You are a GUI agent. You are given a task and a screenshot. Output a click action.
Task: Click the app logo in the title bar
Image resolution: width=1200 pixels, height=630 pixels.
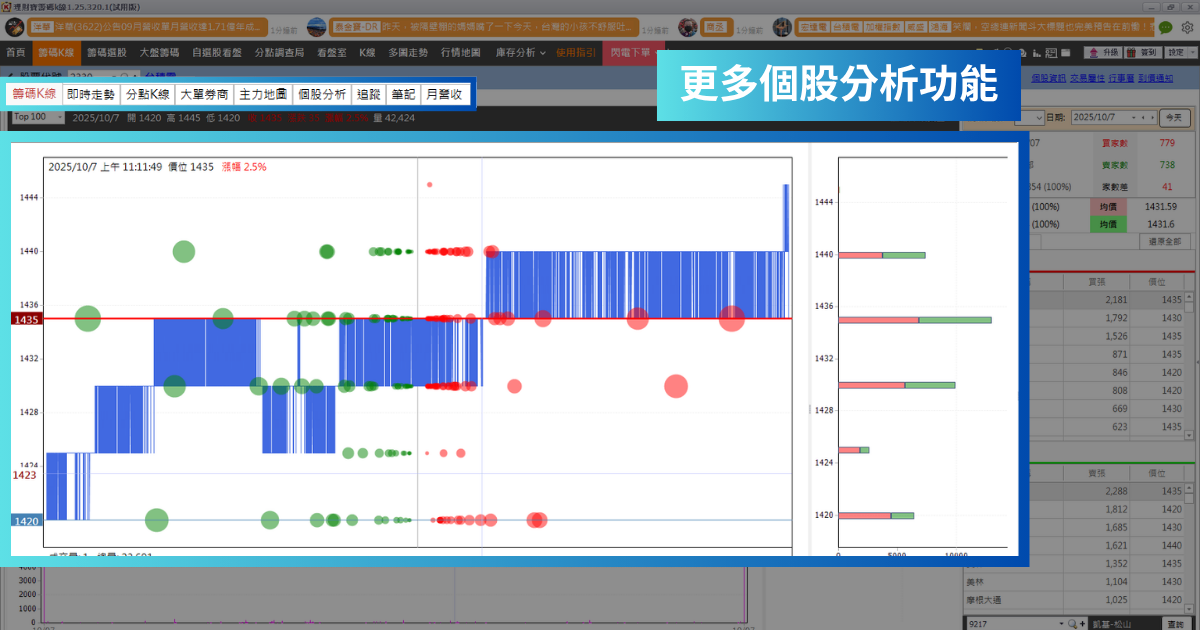[x=7, y=6]
